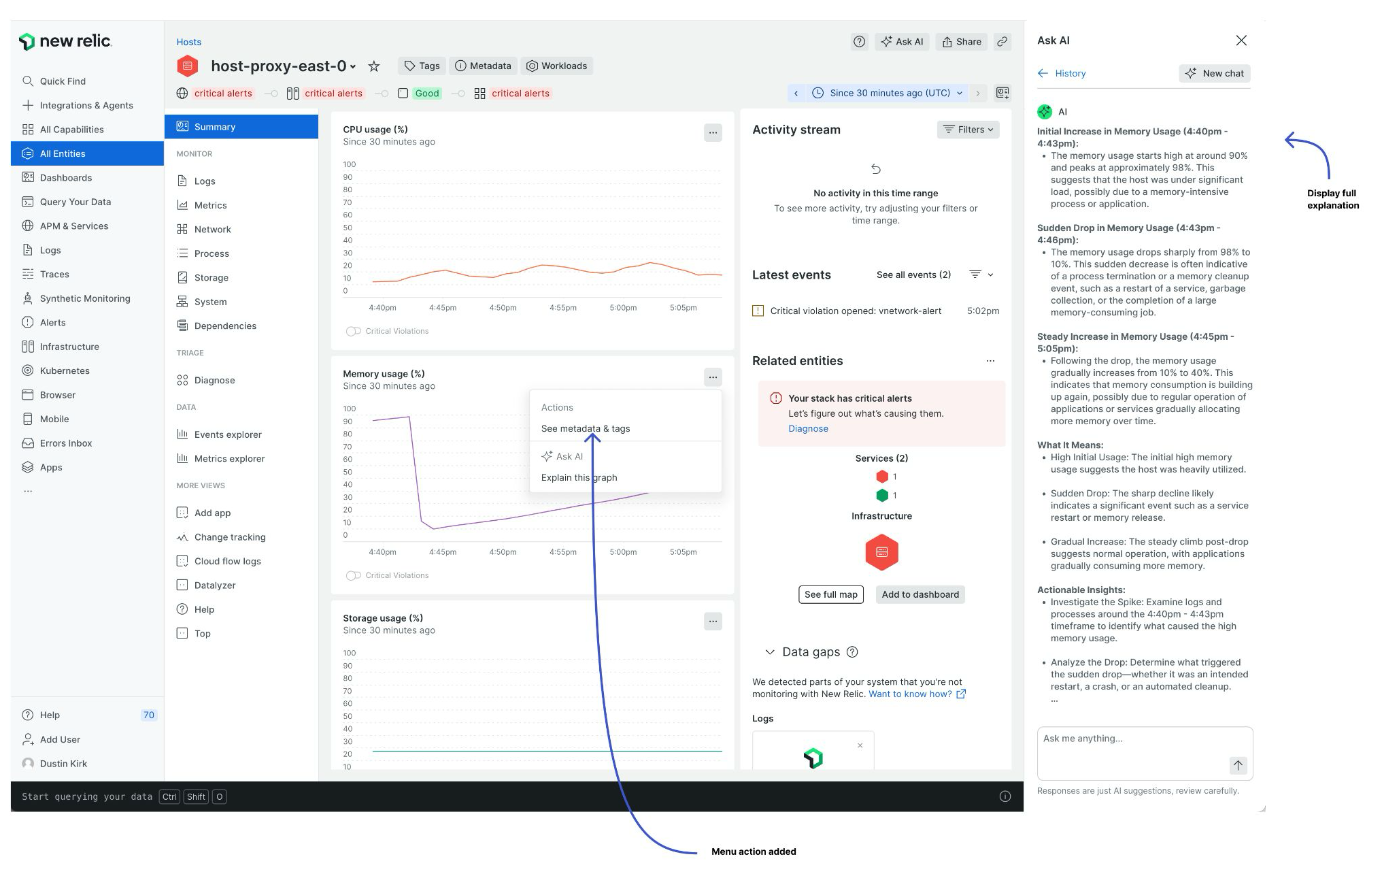Image resolution: width=1390 pixels, height=872 pixels.
Task: Open Latest events filter dropdown
Action: click(x=982, y=274)
